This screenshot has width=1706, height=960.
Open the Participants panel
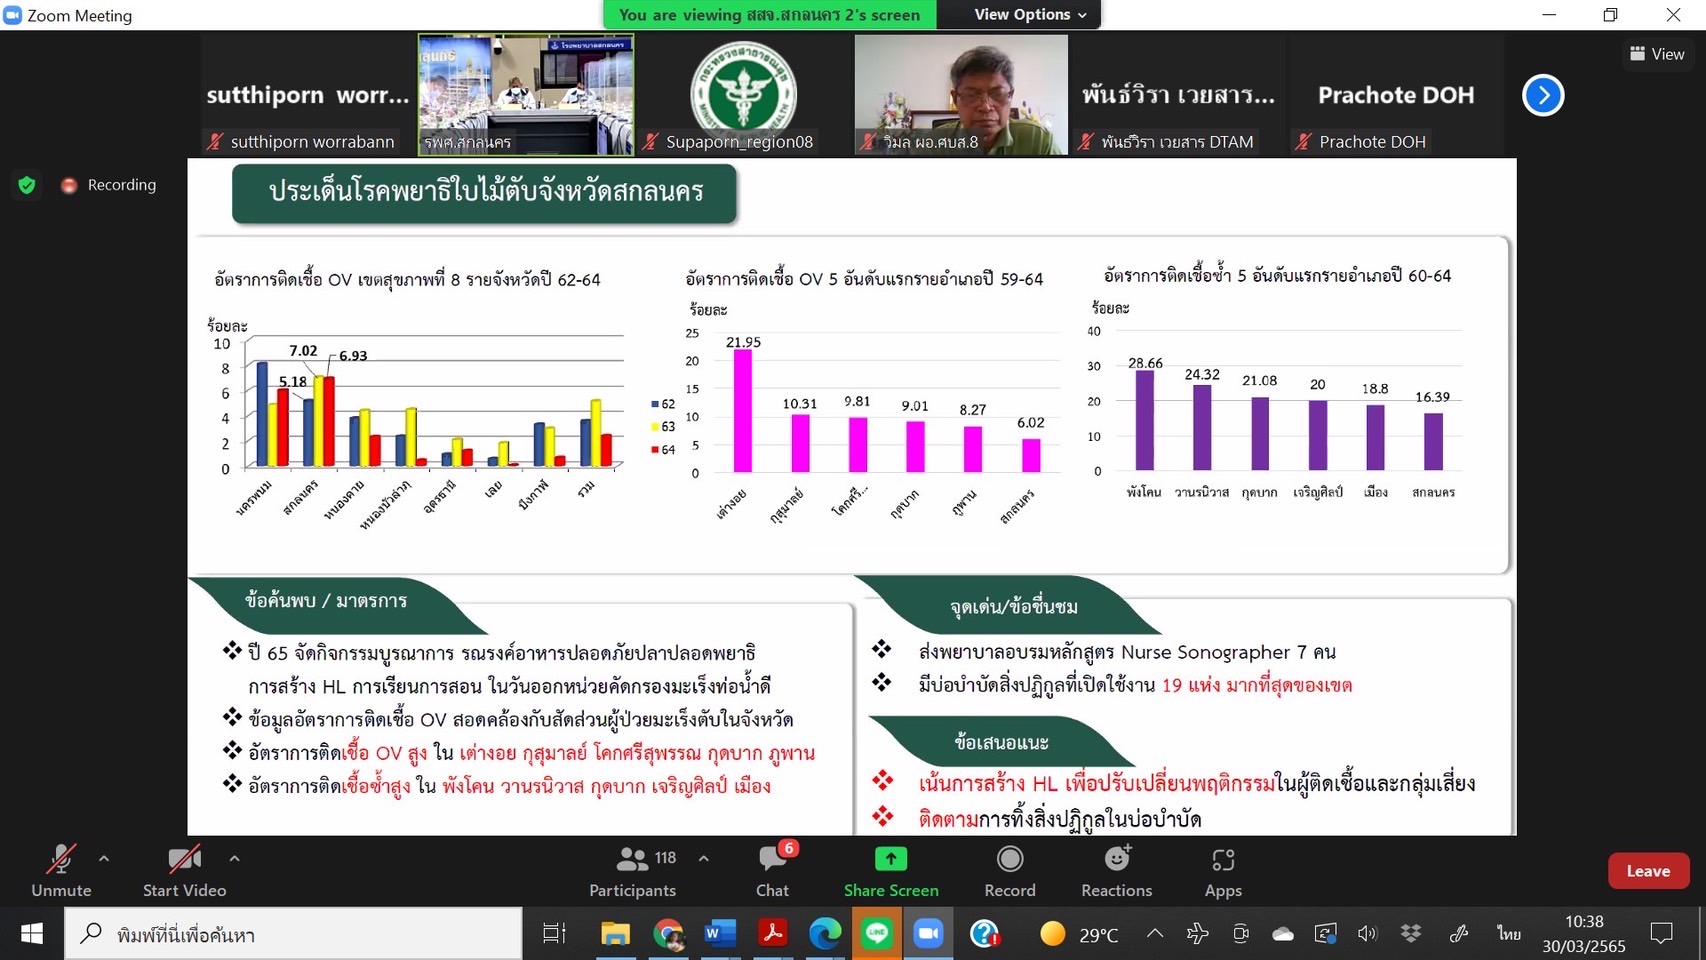(632, 871)
